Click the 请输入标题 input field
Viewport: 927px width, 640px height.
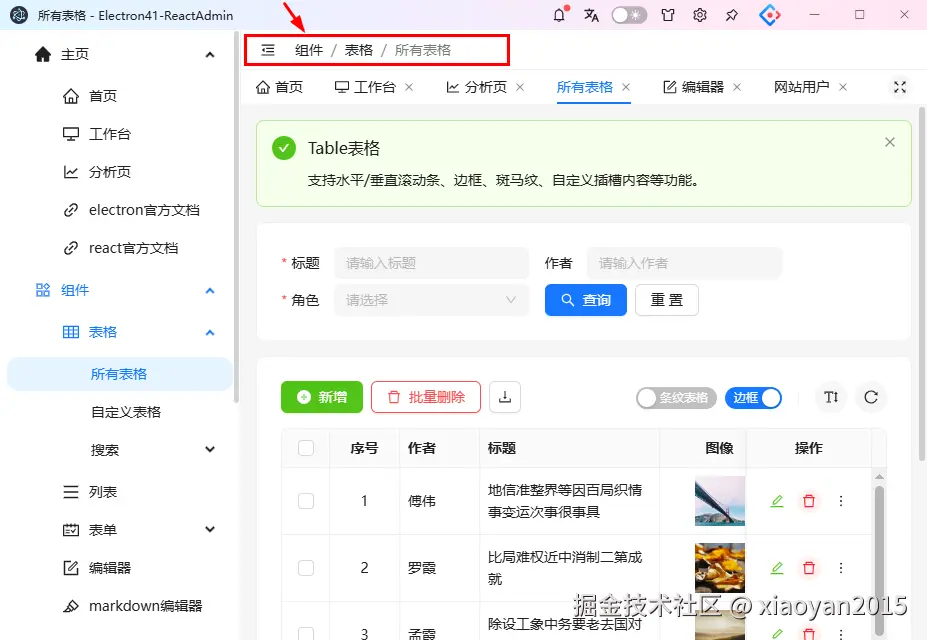pyautogui.click(x=431, y=263)
